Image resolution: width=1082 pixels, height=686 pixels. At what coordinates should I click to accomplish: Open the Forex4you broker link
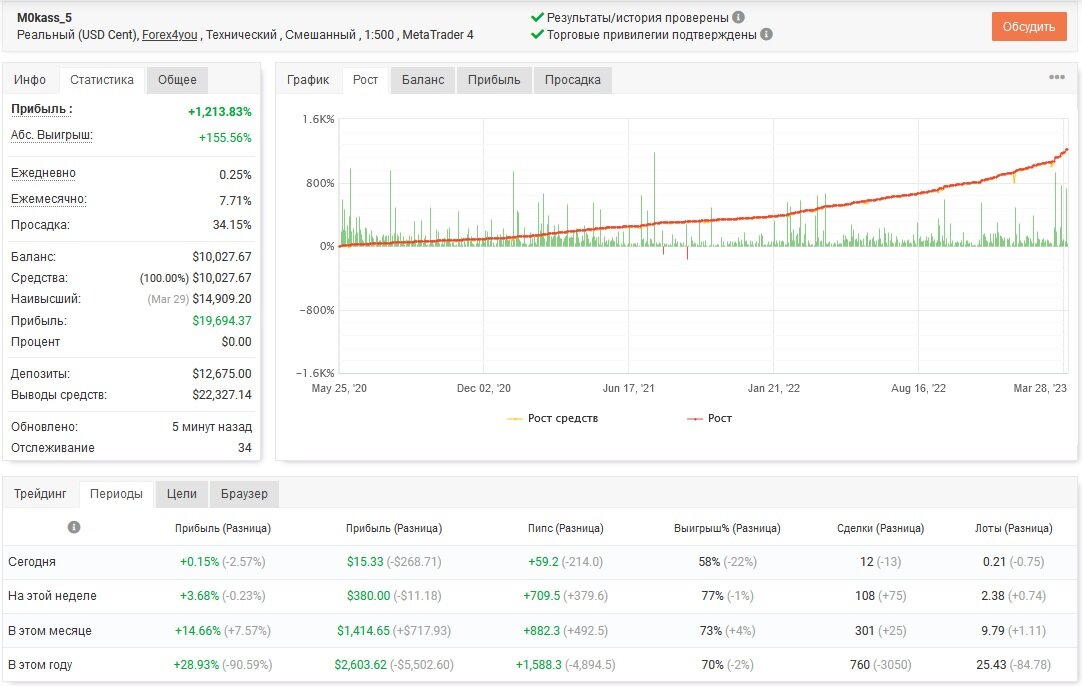point(170,35)
